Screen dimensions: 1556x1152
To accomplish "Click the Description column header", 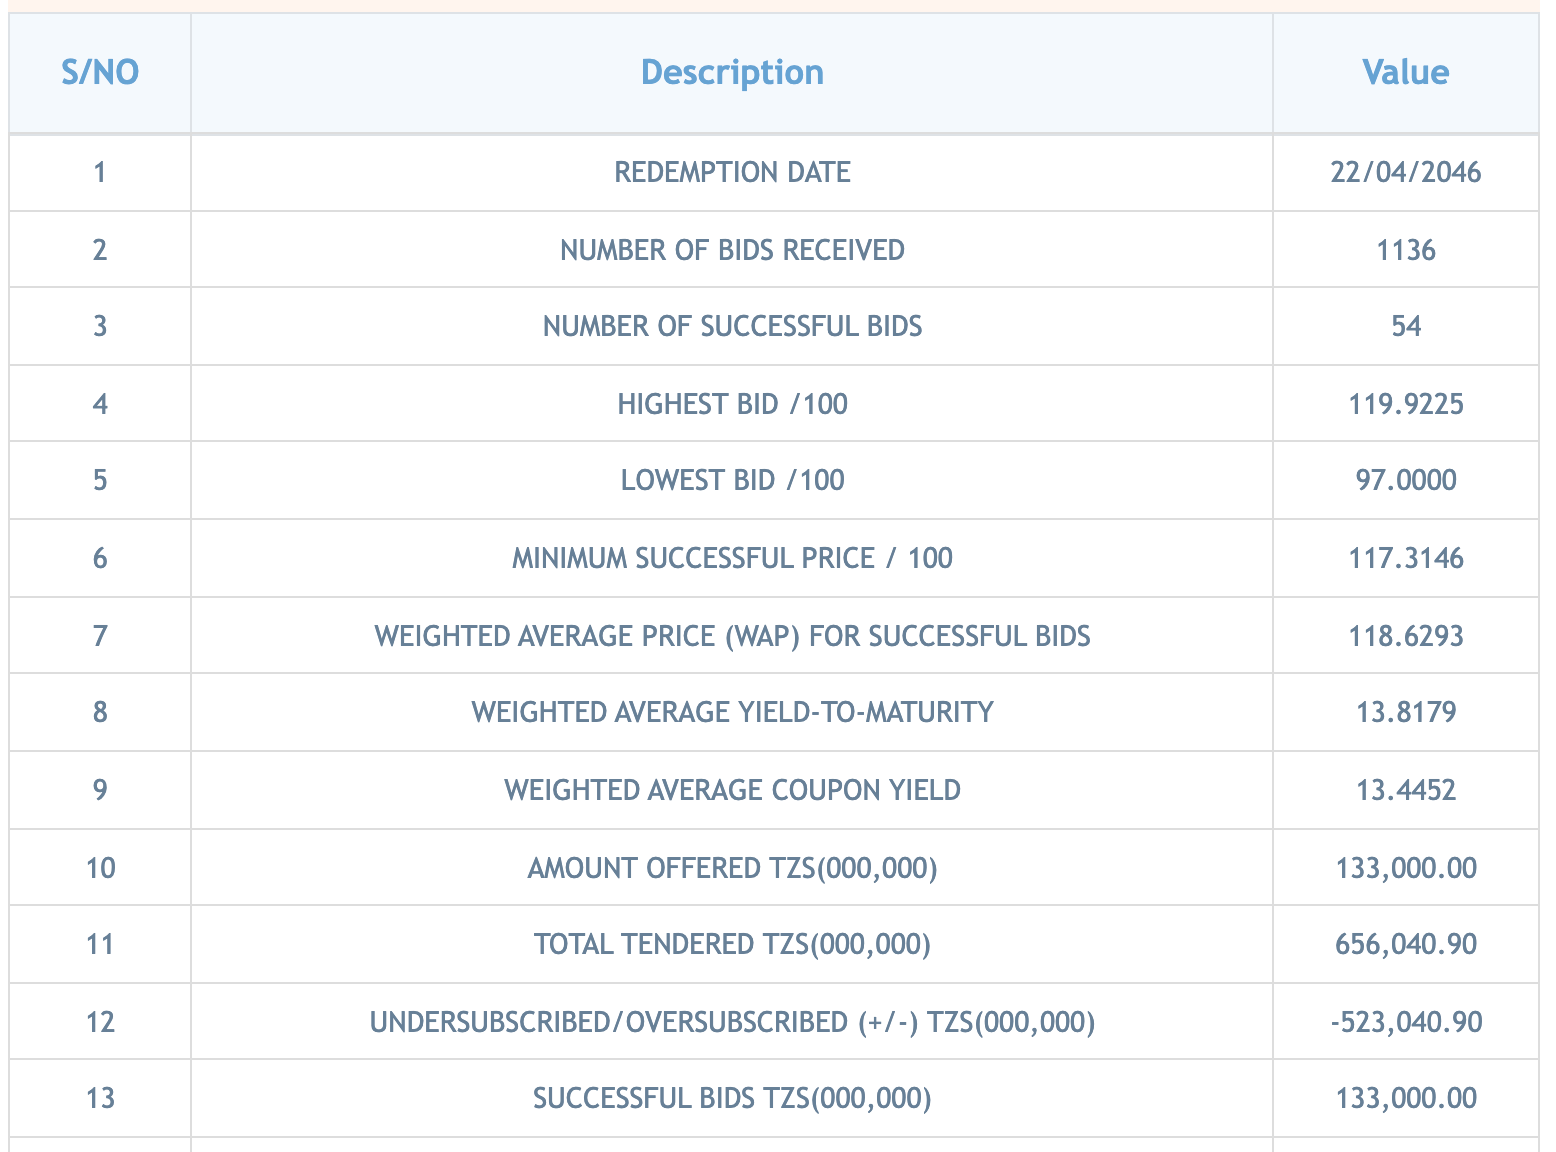I will pyautogui.click(x=732, y=73).
